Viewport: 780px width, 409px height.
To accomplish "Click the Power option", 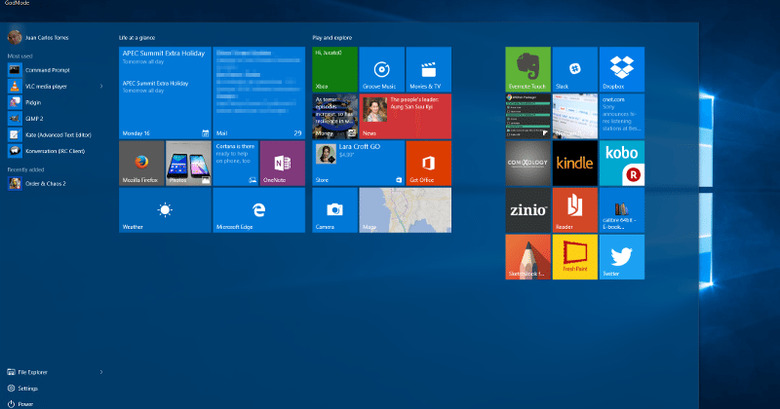I will 20,404.
